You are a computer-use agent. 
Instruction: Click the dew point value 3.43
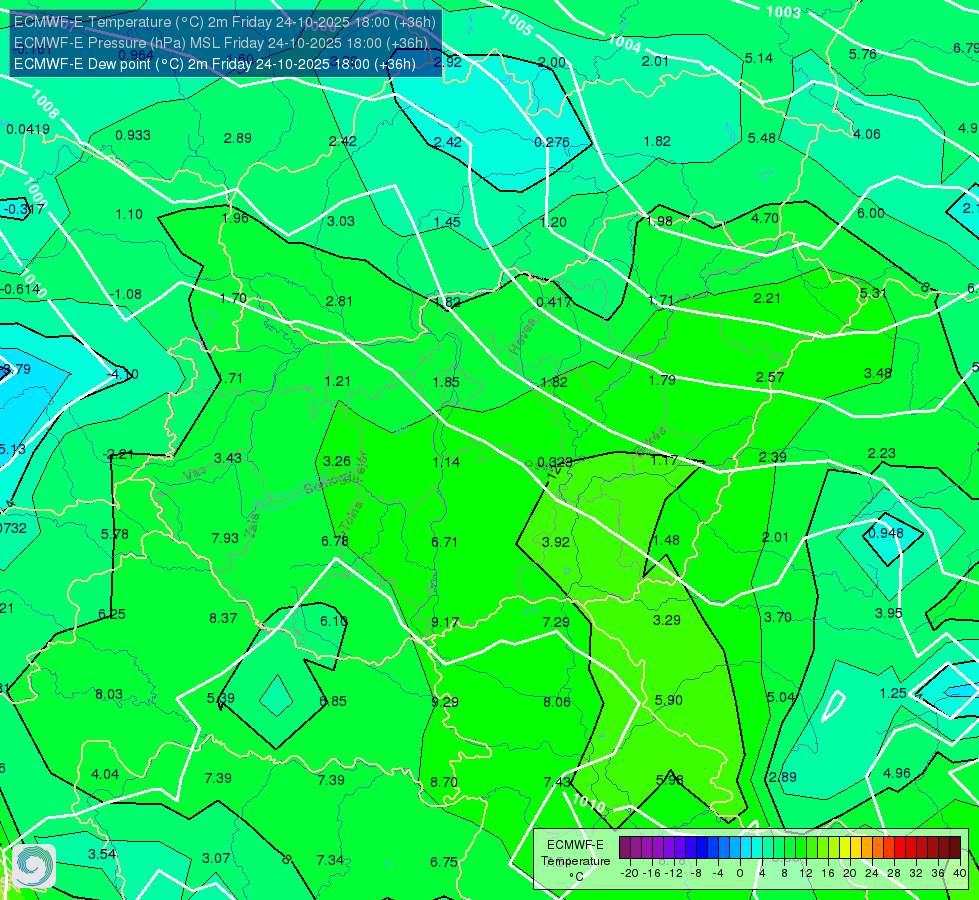tap(228, 458)
